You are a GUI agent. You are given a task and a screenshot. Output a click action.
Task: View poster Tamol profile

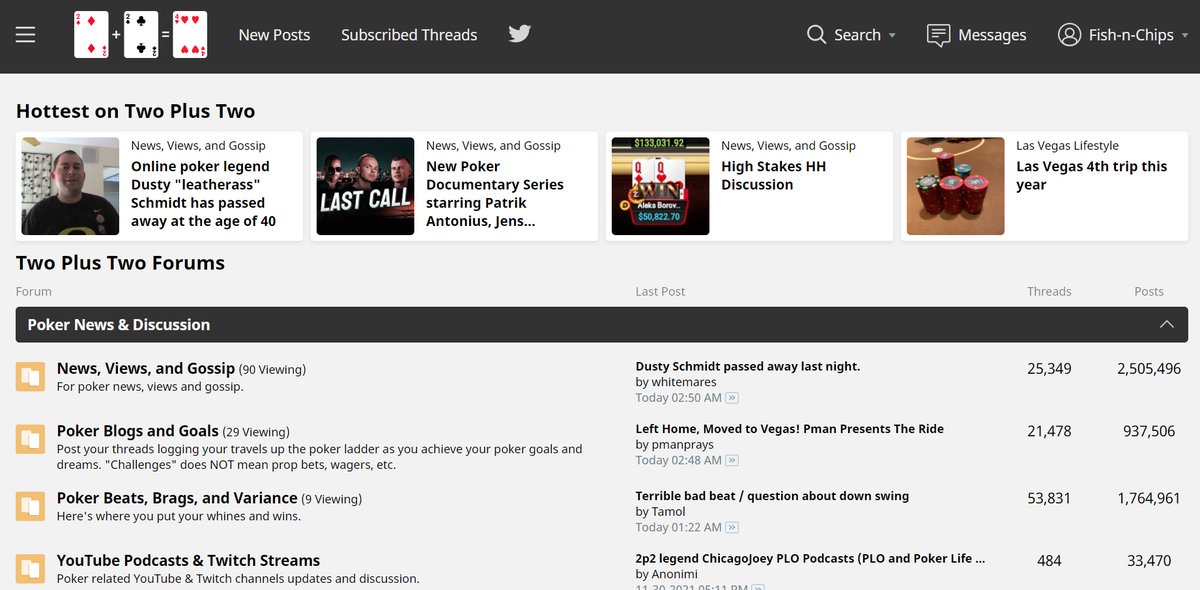[x=668, y=511]
